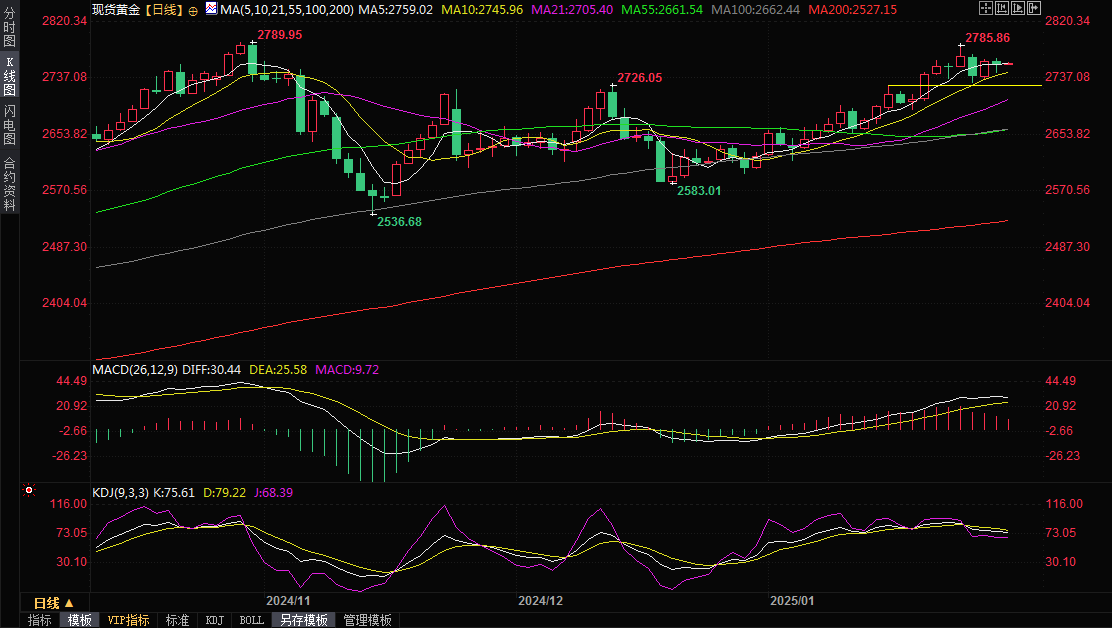Click the MA(5,10,21,55,100,200) parameter label

click(x=287, y=10)
